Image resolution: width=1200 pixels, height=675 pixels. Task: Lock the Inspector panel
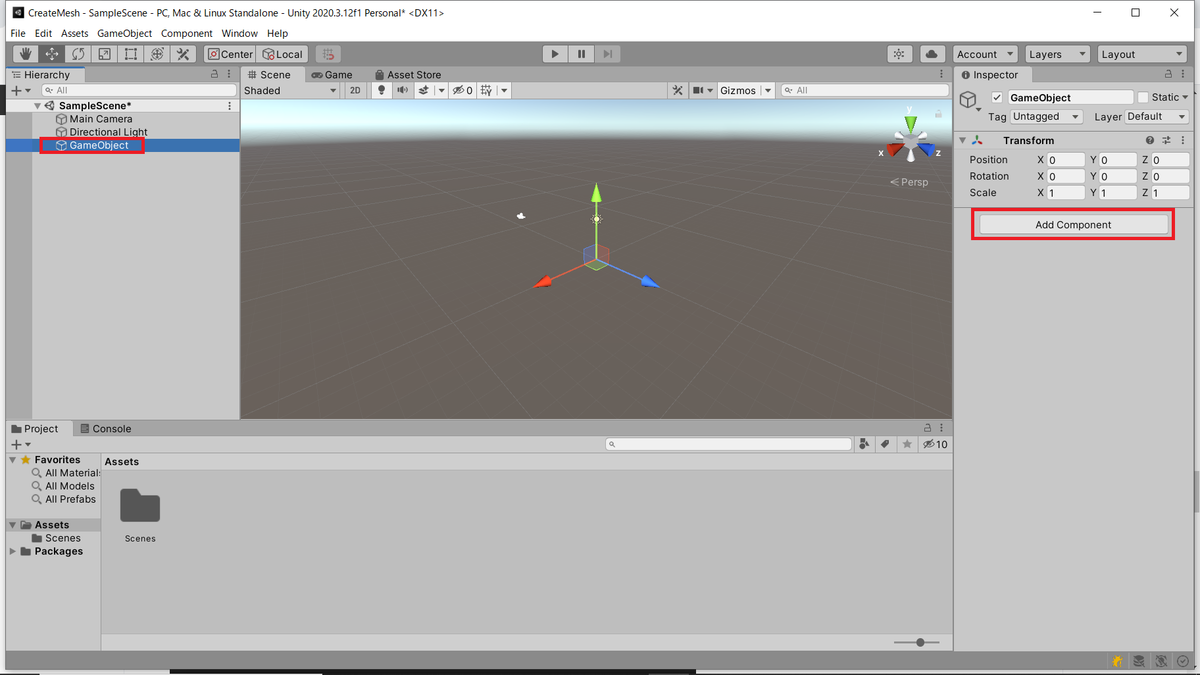(1168, 75)
